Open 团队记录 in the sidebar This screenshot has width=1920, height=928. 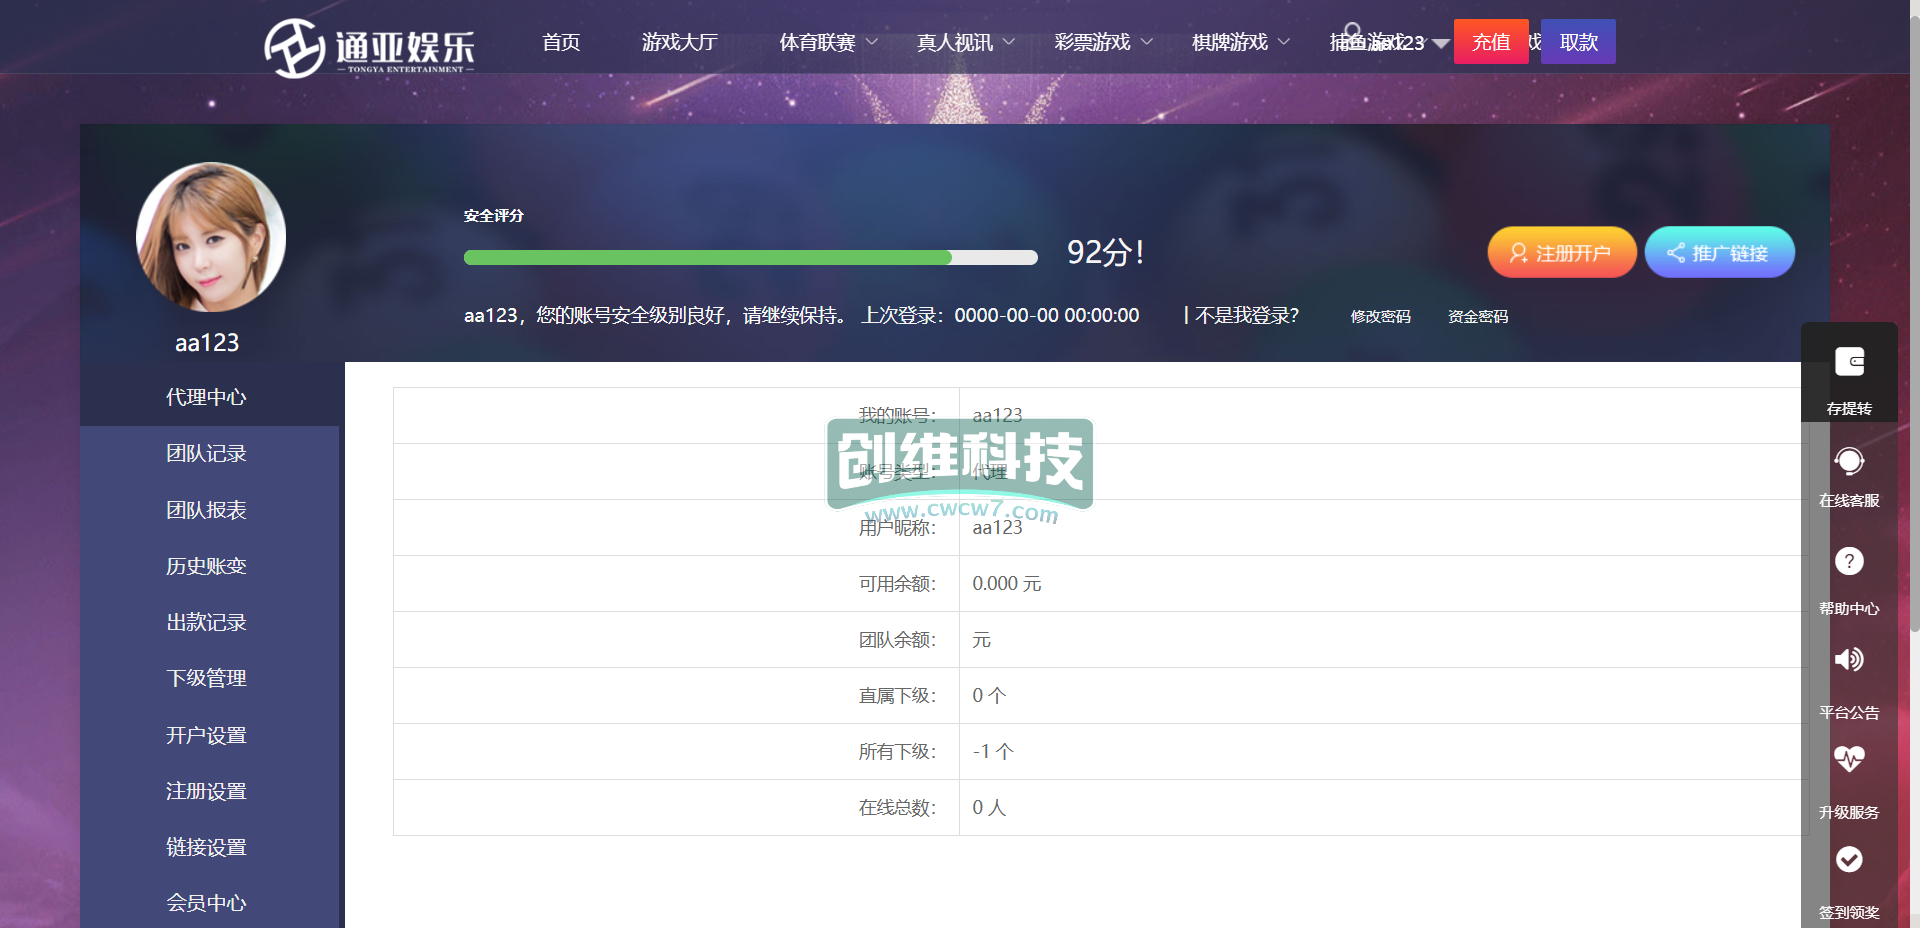click(206, 453)
